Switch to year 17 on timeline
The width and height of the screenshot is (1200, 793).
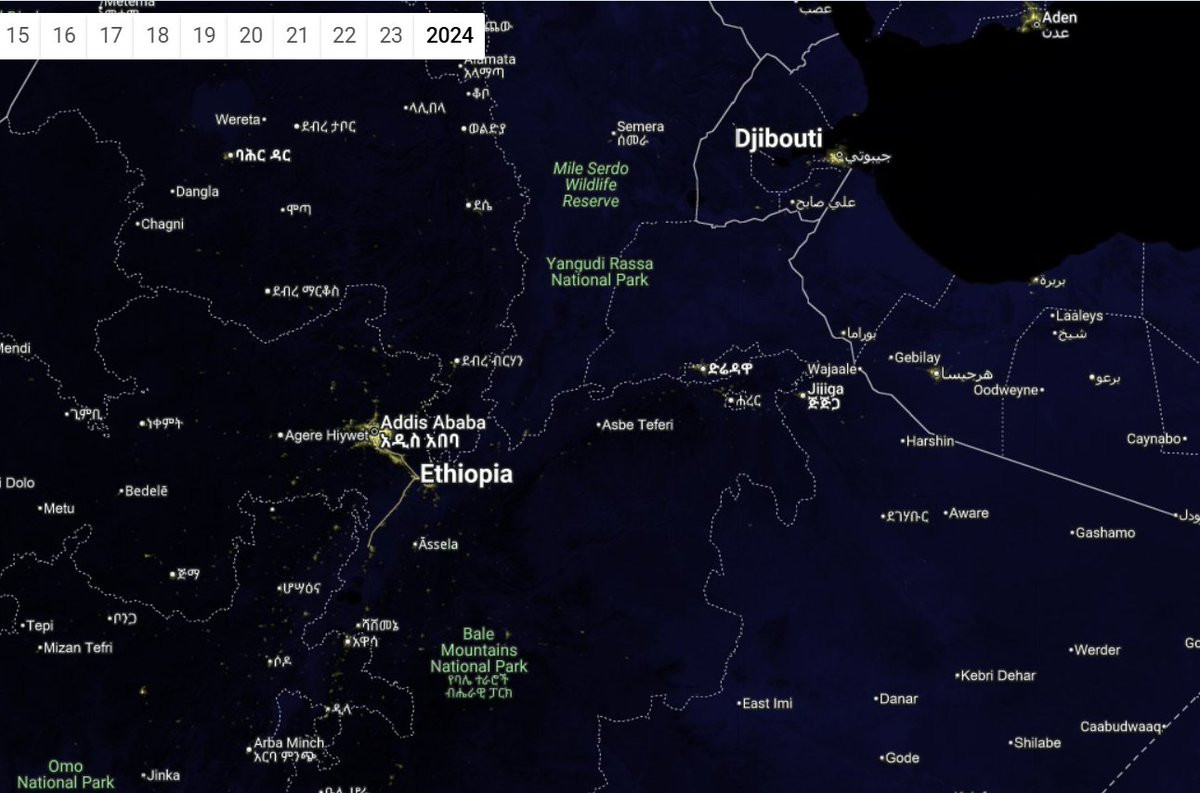coord(111,36)
